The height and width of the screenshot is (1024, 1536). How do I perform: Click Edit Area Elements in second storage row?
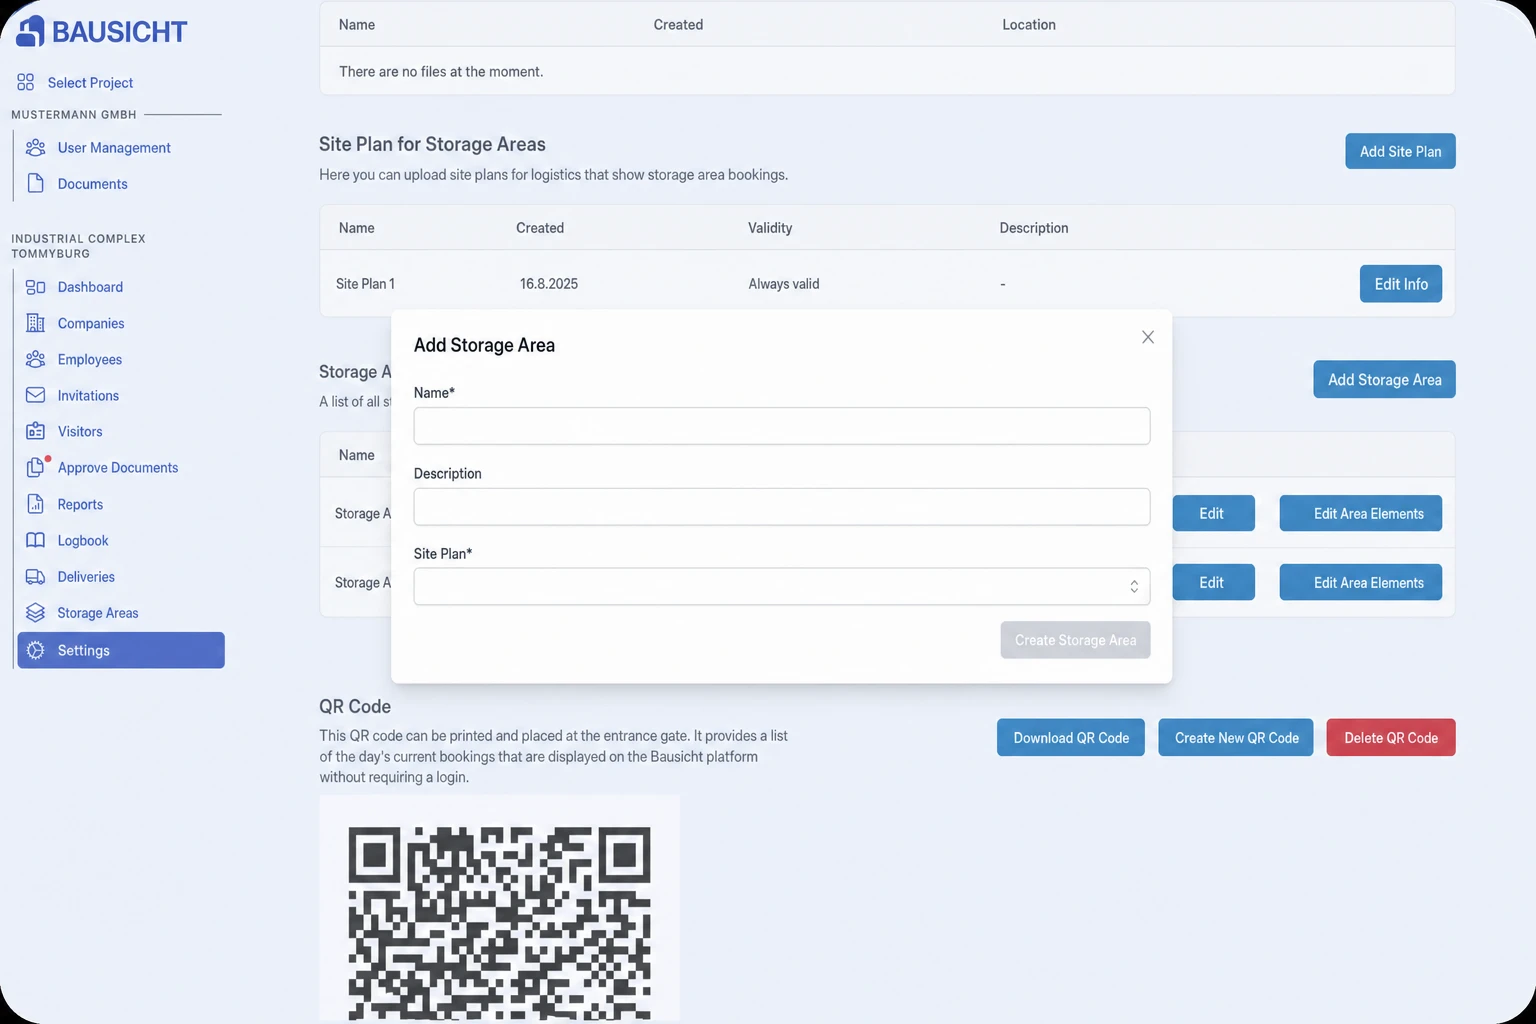(1360, 582)
